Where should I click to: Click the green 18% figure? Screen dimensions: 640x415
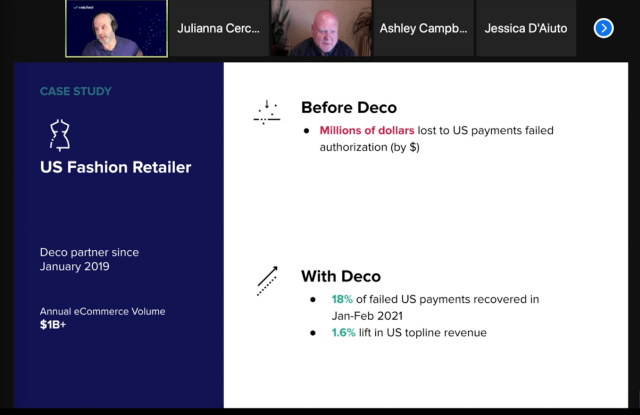(342, 299)
